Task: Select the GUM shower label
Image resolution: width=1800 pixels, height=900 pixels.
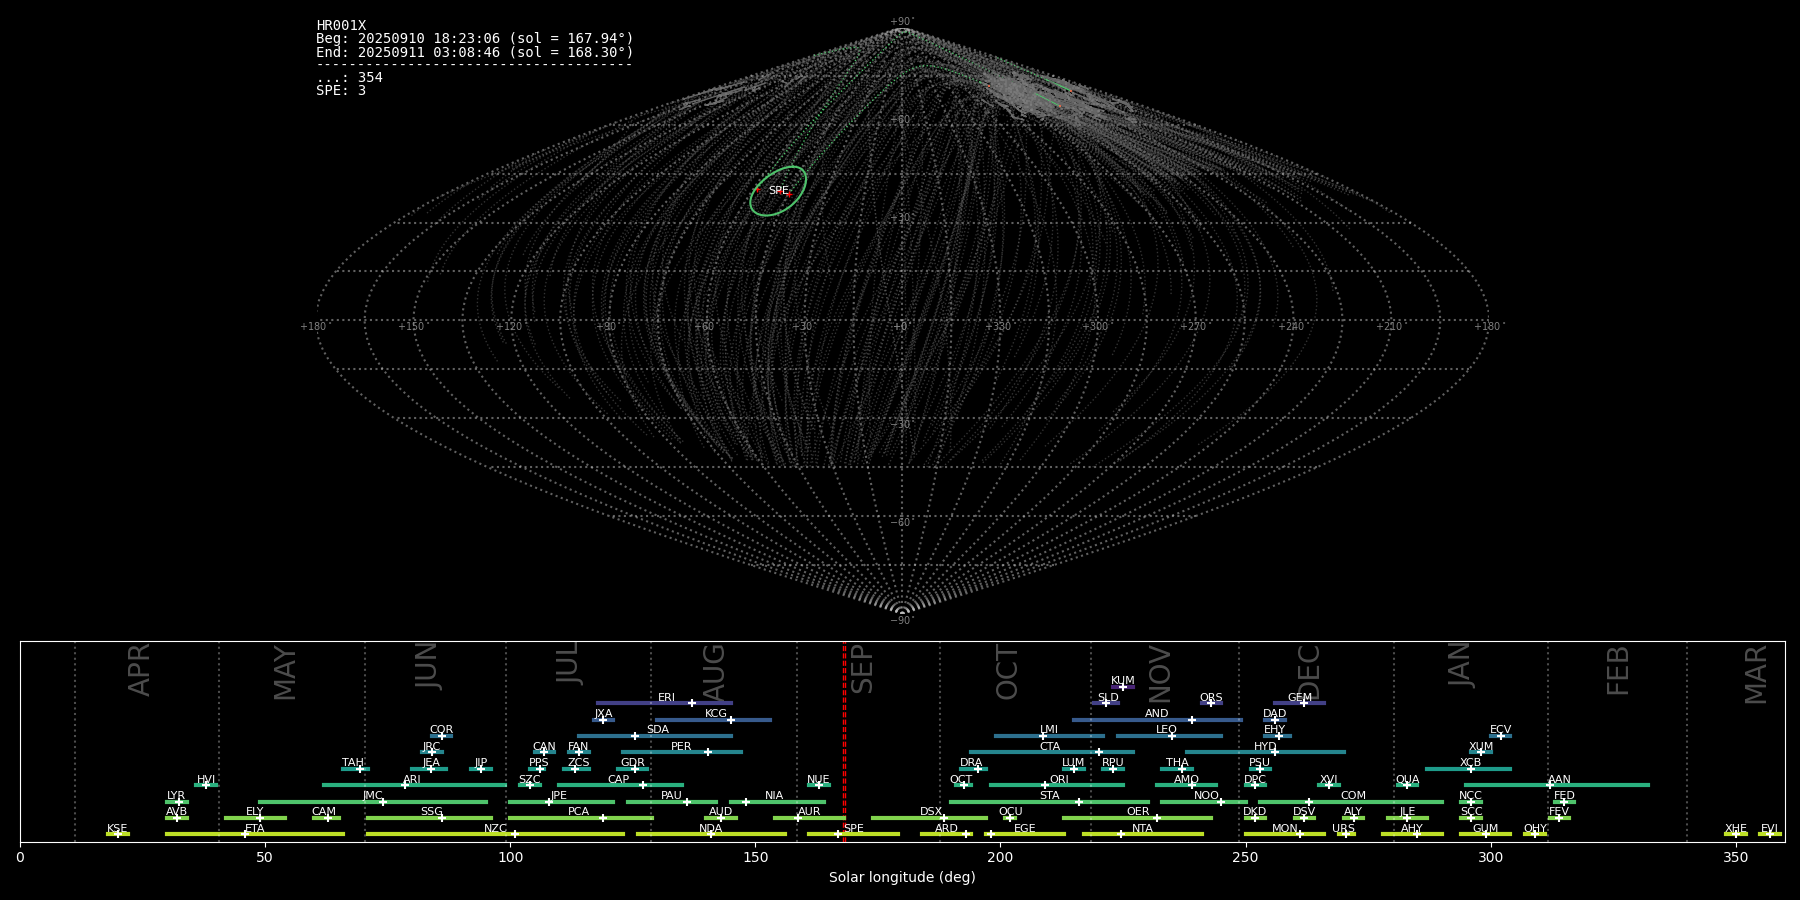Action: pyautogui.click(x=1485, y=829)
